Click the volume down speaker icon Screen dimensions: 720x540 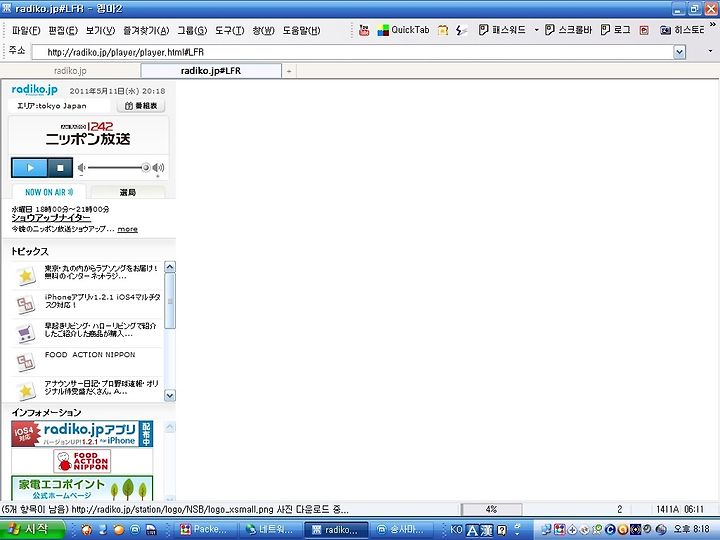[x=81, y=168]
